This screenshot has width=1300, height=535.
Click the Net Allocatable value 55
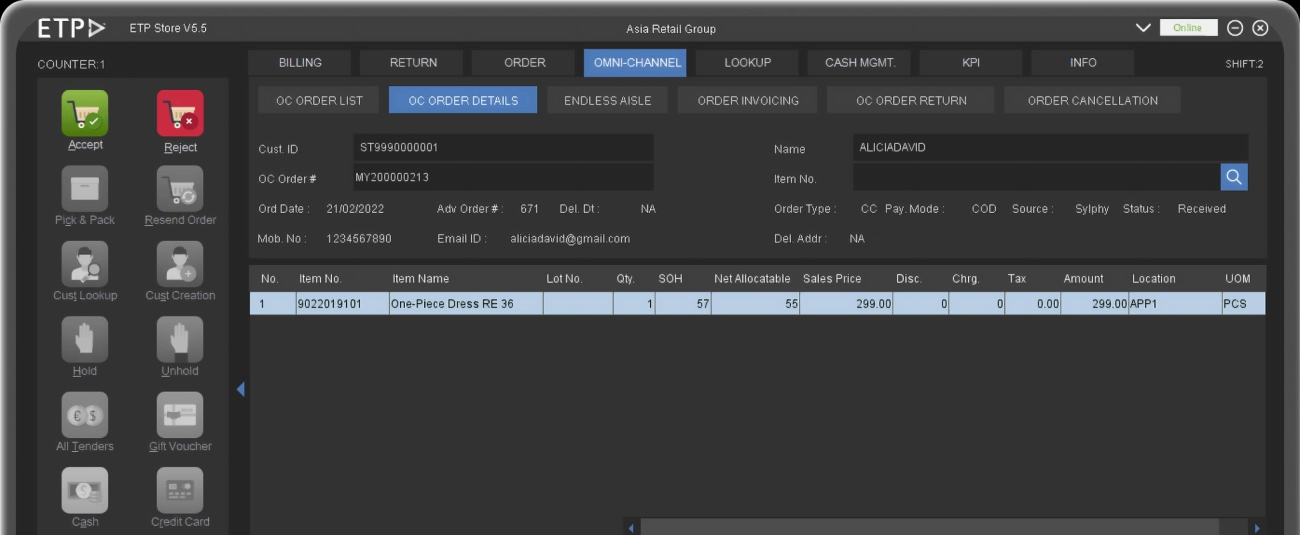[x=755, y=304]
